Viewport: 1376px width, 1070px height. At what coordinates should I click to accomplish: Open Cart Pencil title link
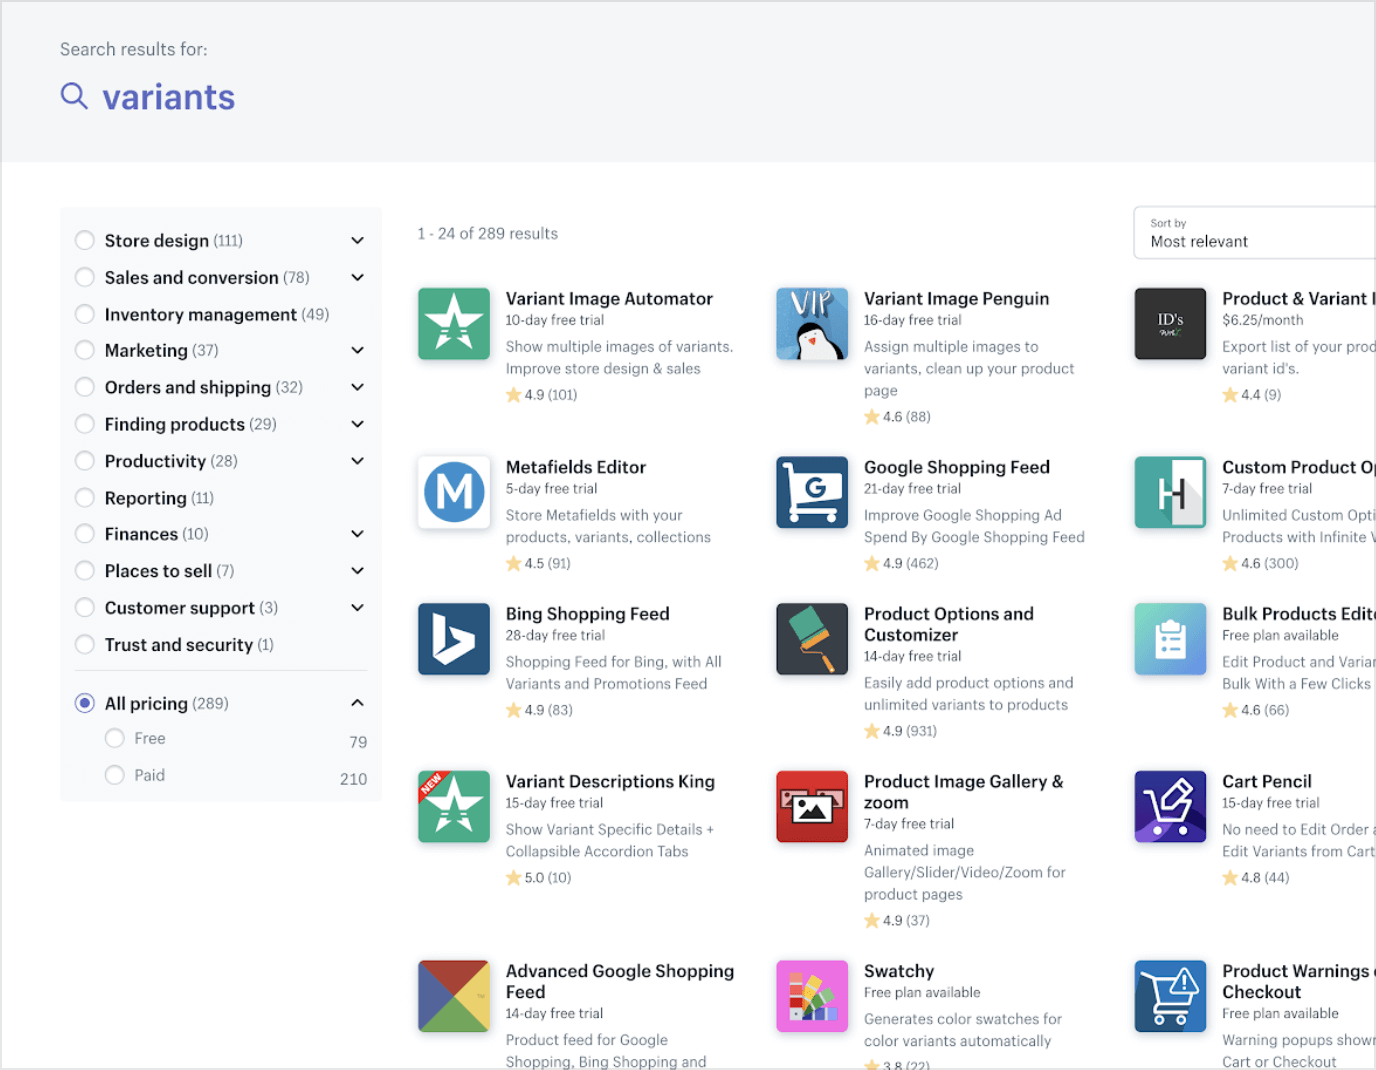point(1267,782)
